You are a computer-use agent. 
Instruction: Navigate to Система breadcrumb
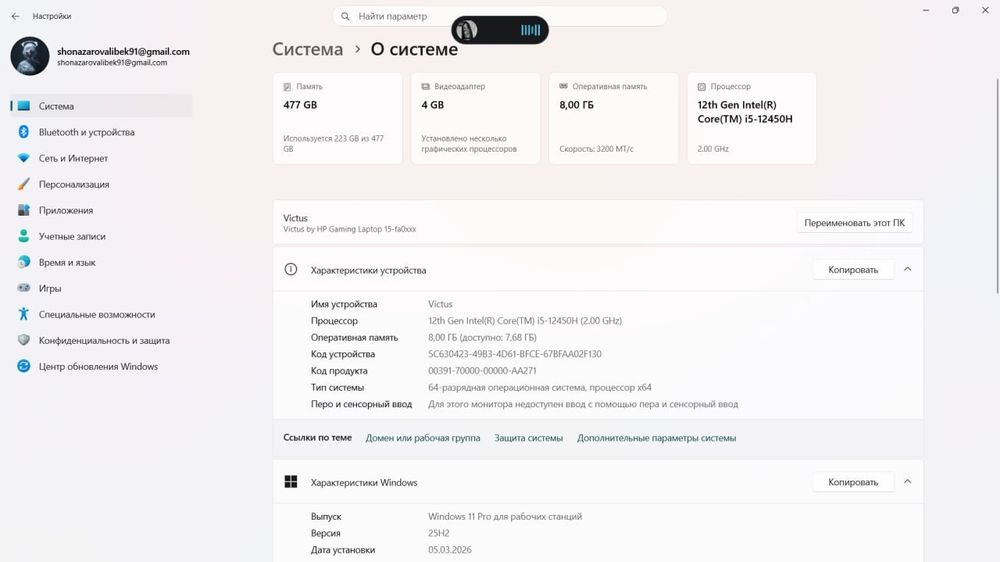pos(307,49)
